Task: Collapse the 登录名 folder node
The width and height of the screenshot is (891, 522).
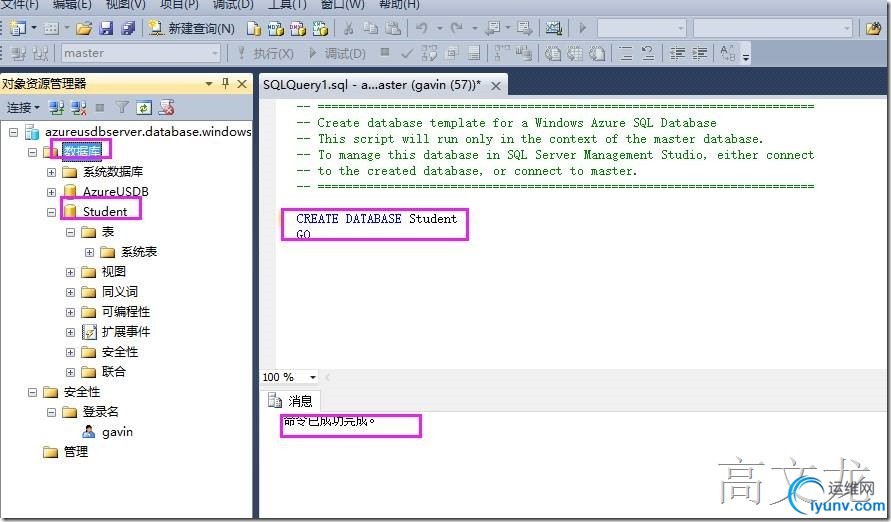Action: tap(51, 412)
